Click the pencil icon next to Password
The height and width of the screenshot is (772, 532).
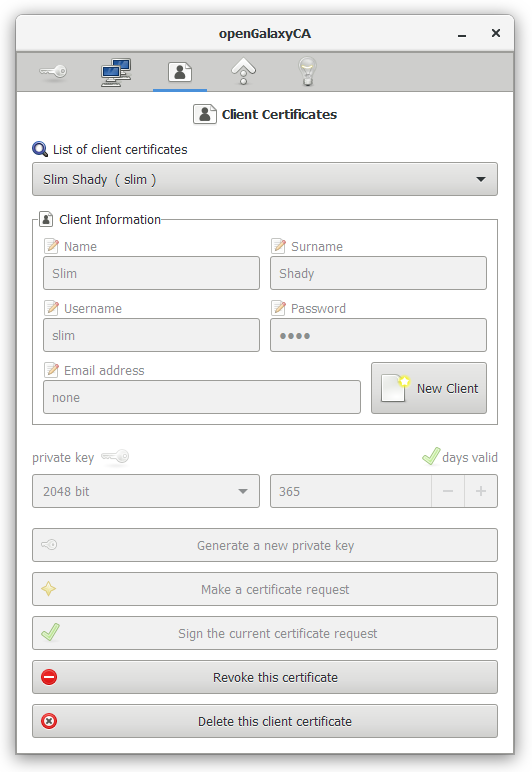click(x=279, y=308)
